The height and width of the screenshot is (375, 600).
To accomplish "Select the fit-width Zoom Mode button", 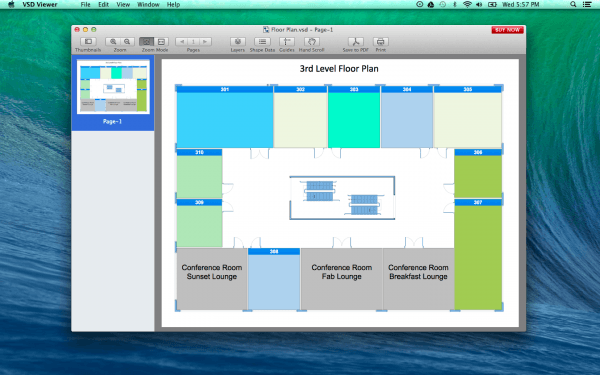I will click(161, 42).
